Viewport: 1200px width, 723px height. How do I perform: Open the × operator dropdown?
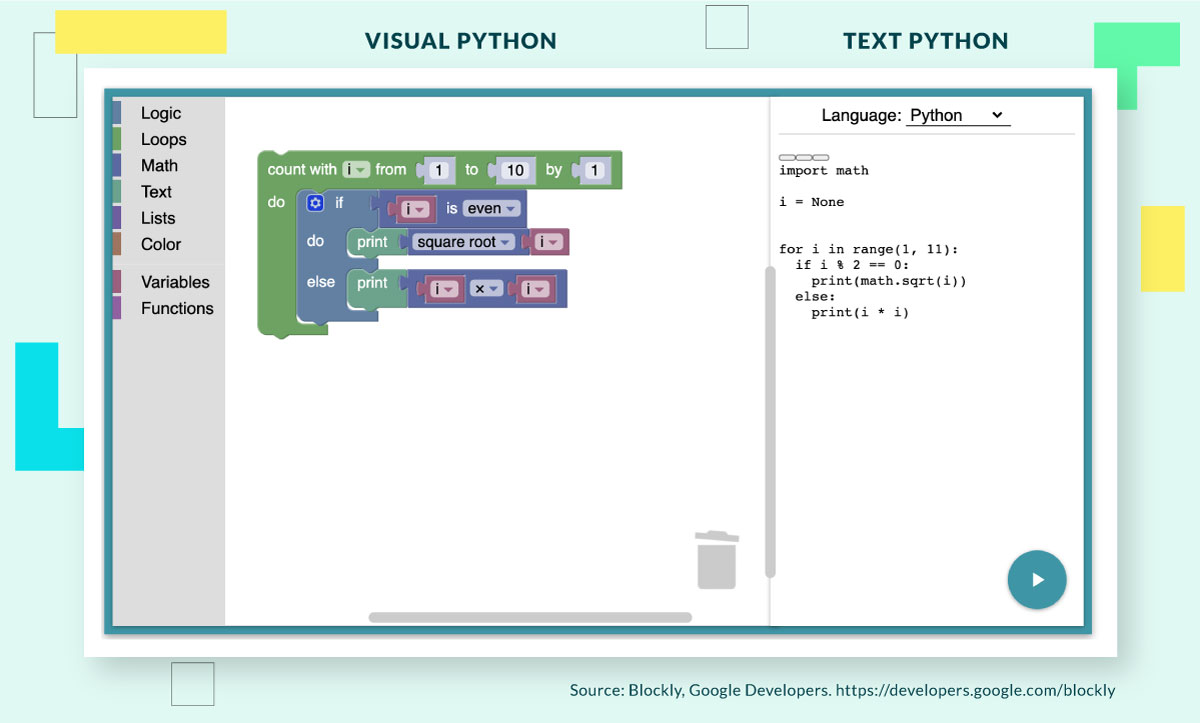(x=486, y=289)
